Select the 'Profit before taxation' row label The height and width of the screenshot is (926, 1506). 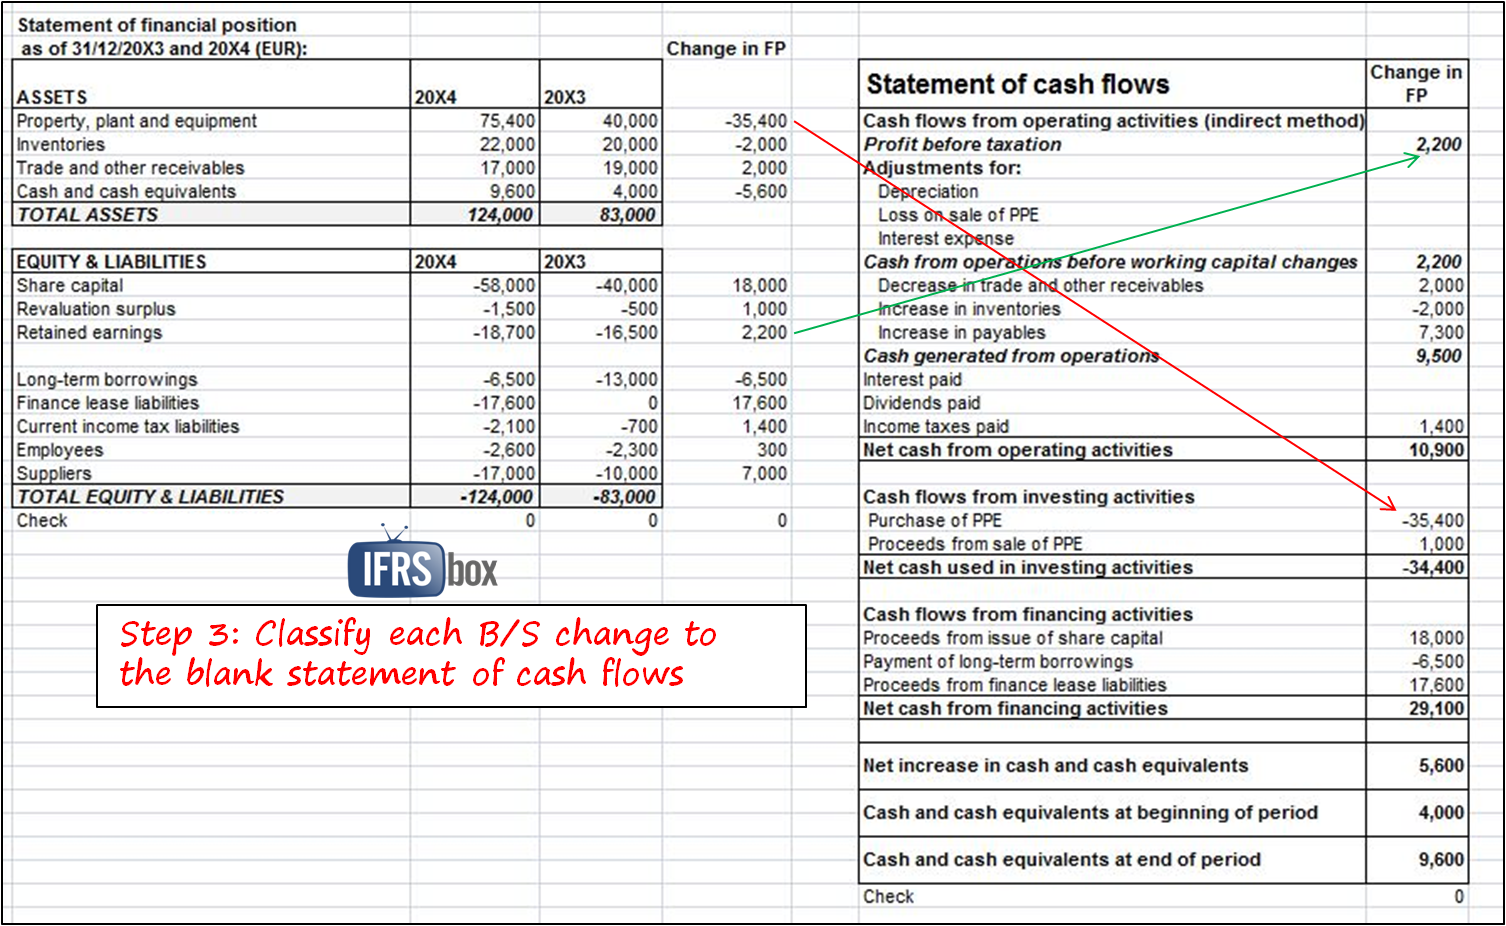tap(962, 145)
